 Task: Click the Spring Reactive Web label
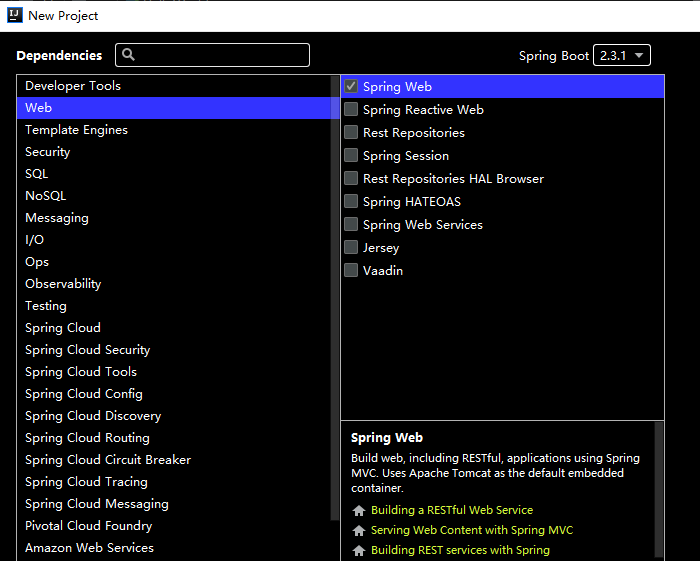click(423, 110)
